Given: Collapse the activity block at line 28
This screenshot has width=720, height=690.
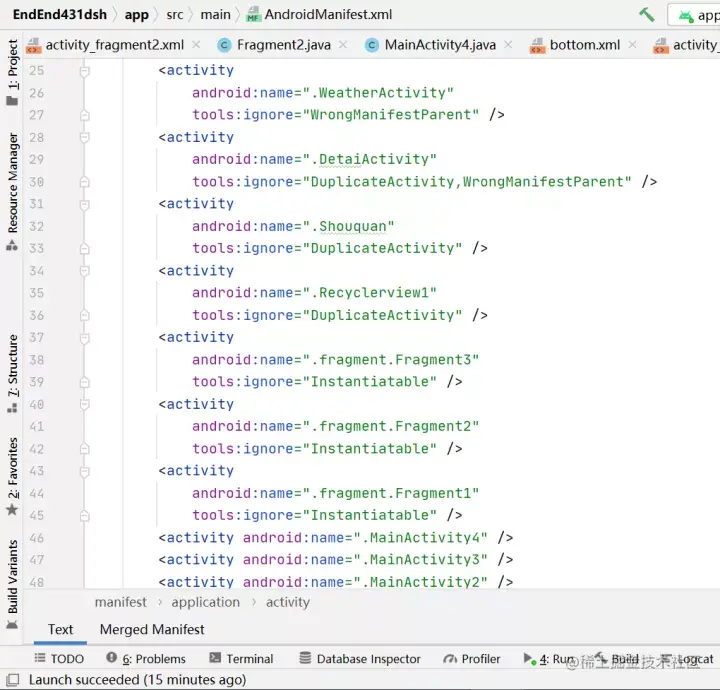Looking at the screenshot, I should [x=84, y=137].
